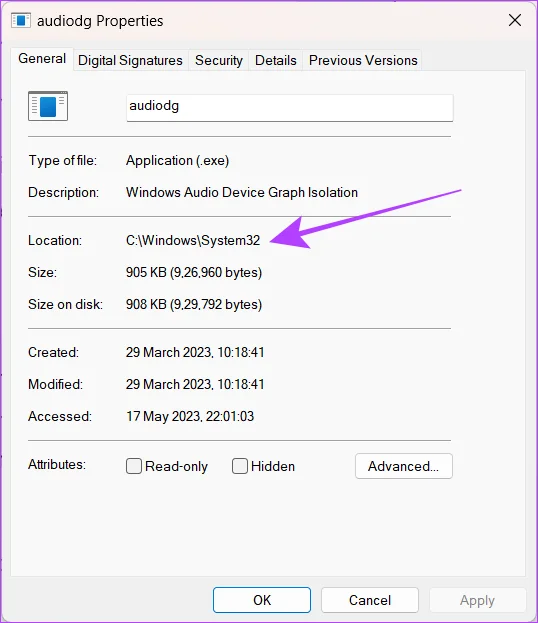Enable the Read-only attribute checkbox
This screenshot has height=624, width=538.
(x=134, y=466)
